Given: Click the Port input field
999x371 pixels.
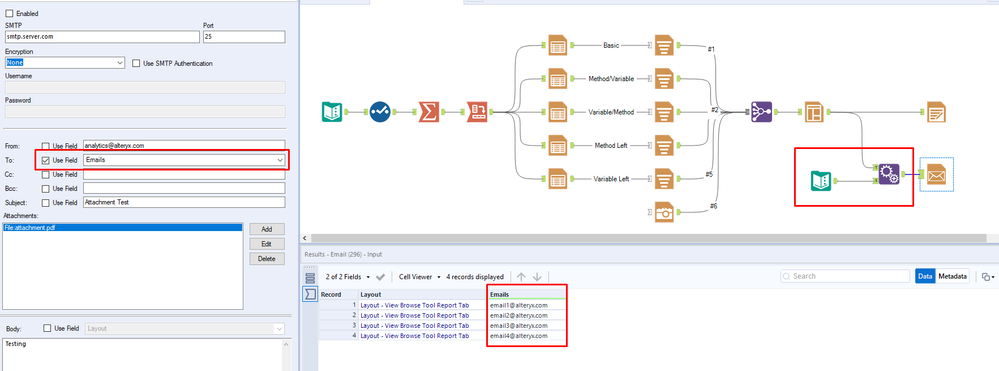Looking at the screenshot, I should (x=244, y=37).
